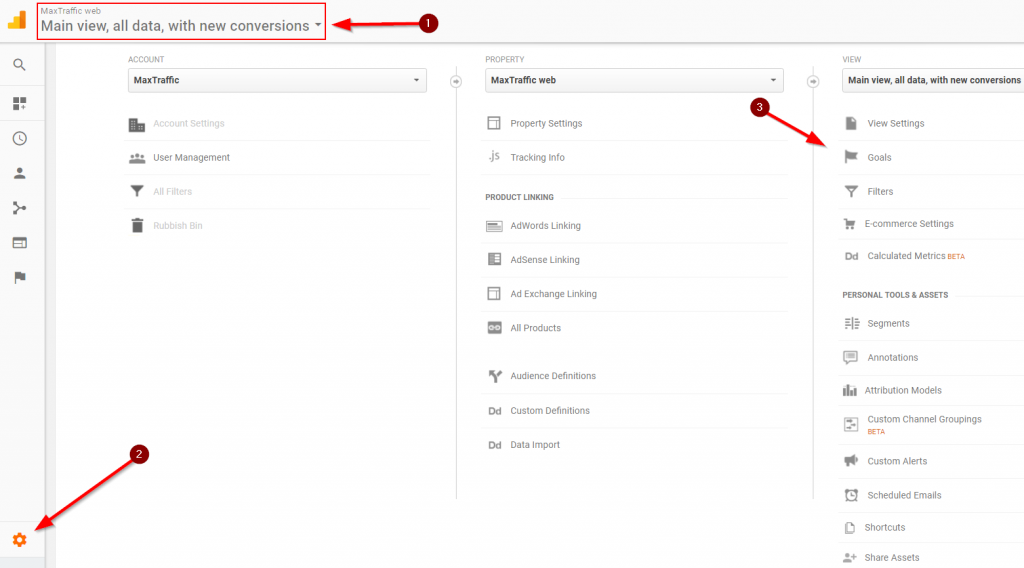Viewport: 1024px width, 568px height.
Task: Click the All Filters funnel icon
Action: click(x=137, y=191)
